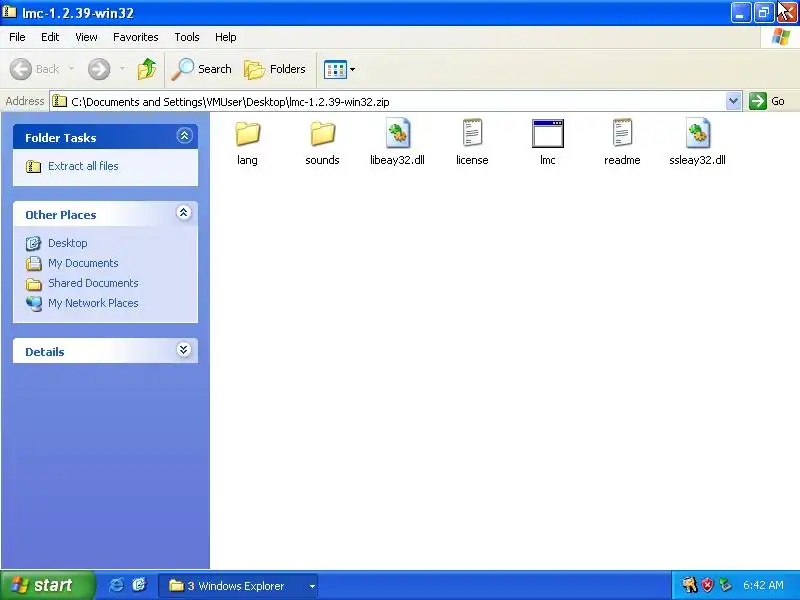Click the Forward navigation arrow
Image resolution: width=800 pixels, height=600 pixels.
pyautogui.click(x=99, y=69)
